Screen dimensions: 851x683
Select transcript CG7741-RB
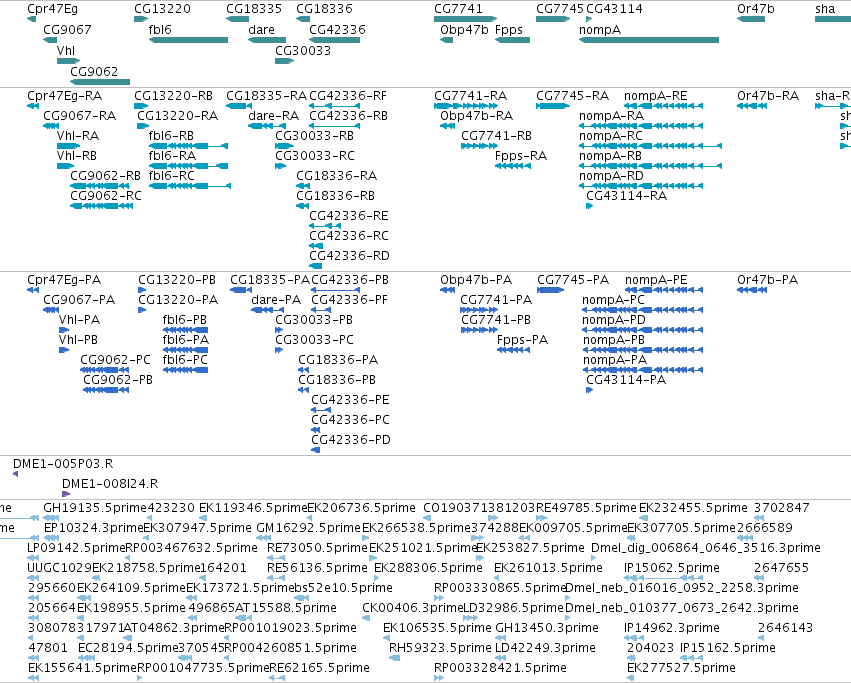pyautogui.click(x=496, y=136)
